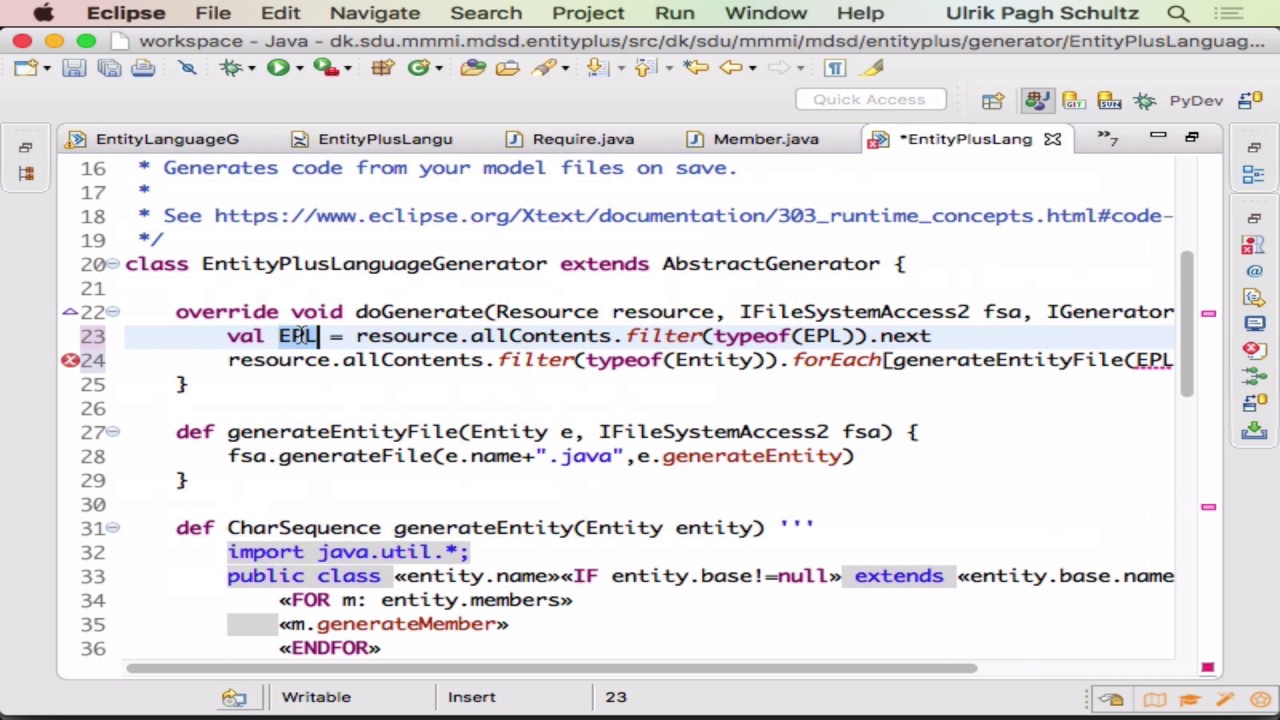
Task: Click the override indicator at line 22
Action: (x=70, y=312)
